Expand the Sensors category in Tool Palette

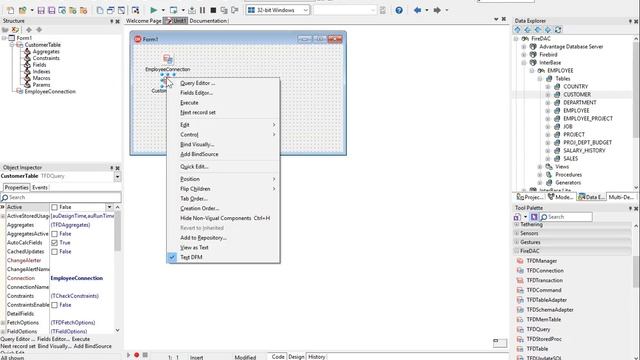(517, 233)
